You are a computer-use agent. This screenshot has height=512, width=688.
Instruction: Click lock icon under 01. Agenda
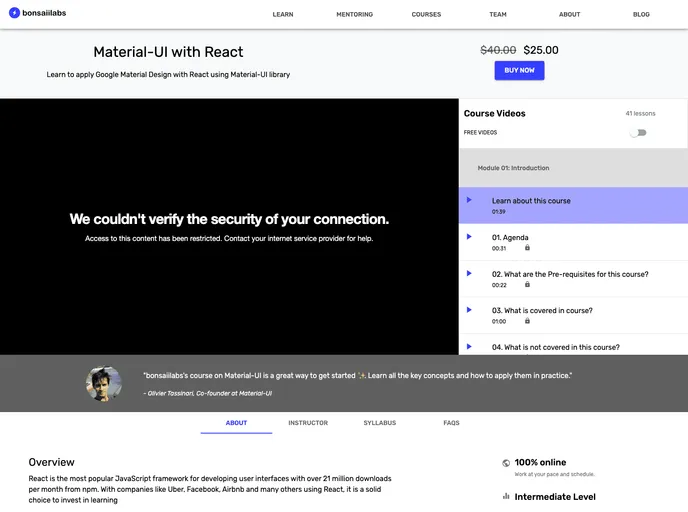coord(527,248)
